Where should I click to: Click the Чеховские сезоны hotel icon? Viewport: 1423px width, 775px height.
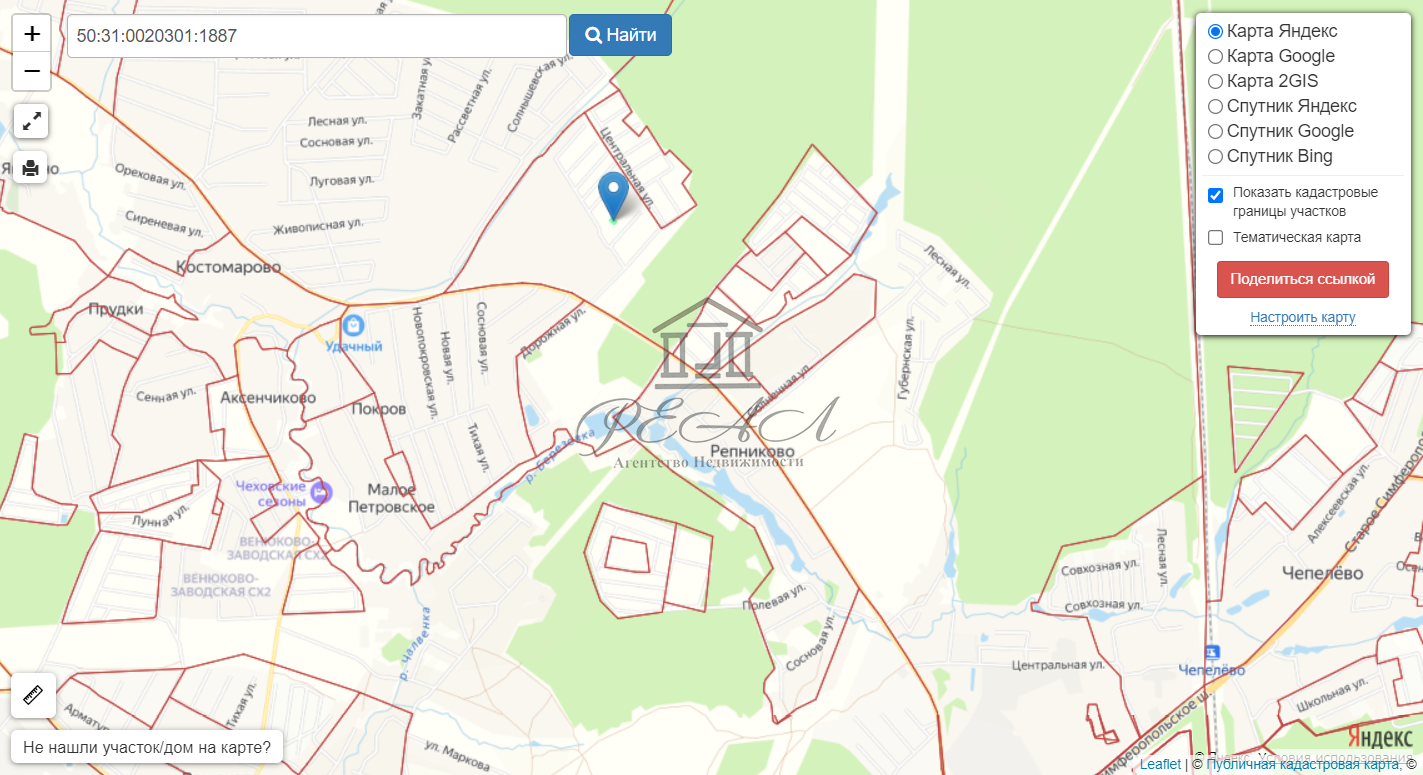point(321,492)
